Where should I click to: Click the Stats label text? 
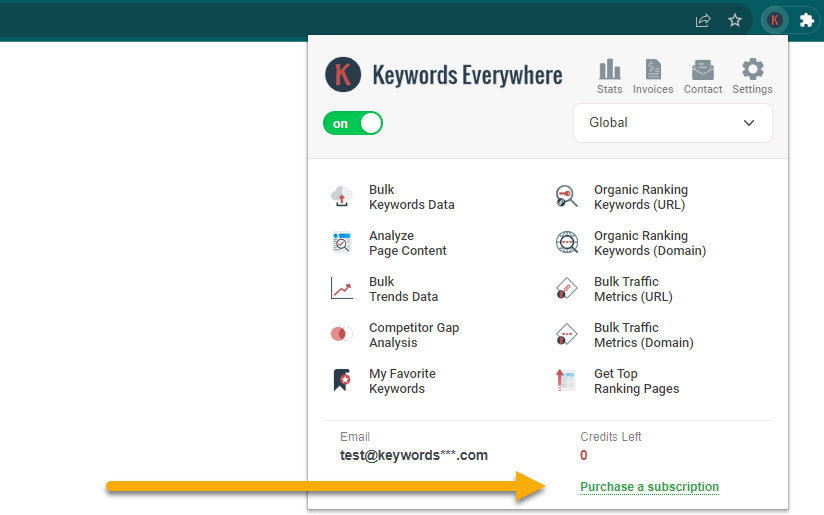[x=610, y=89]
